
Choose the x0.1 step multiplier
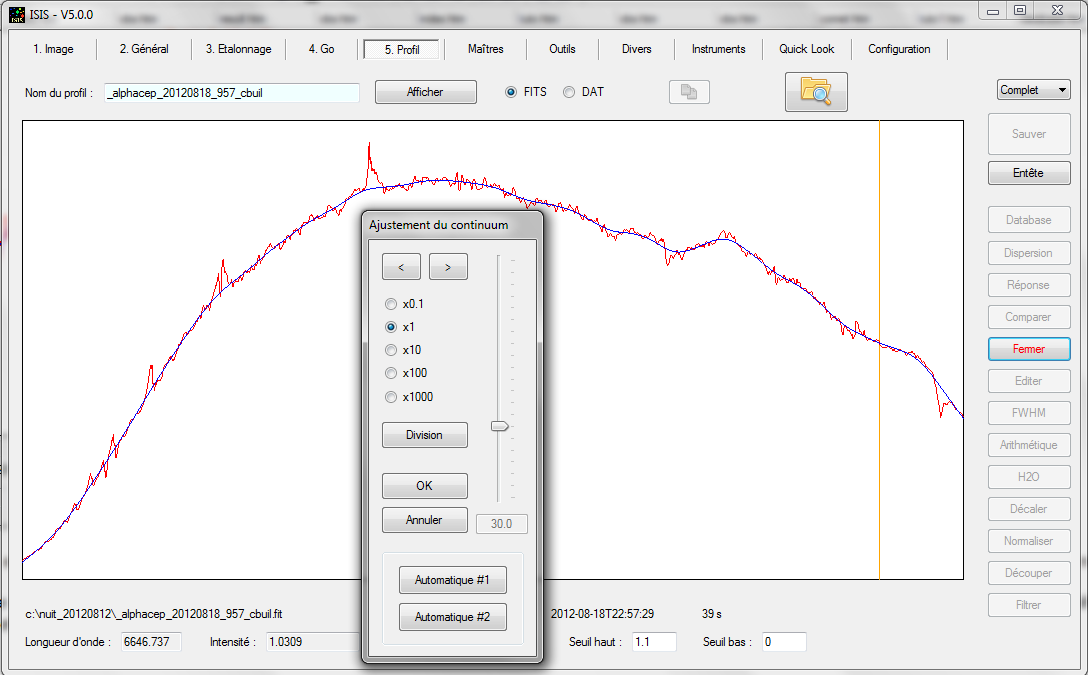pyautogui.click(x=391, y=304)
